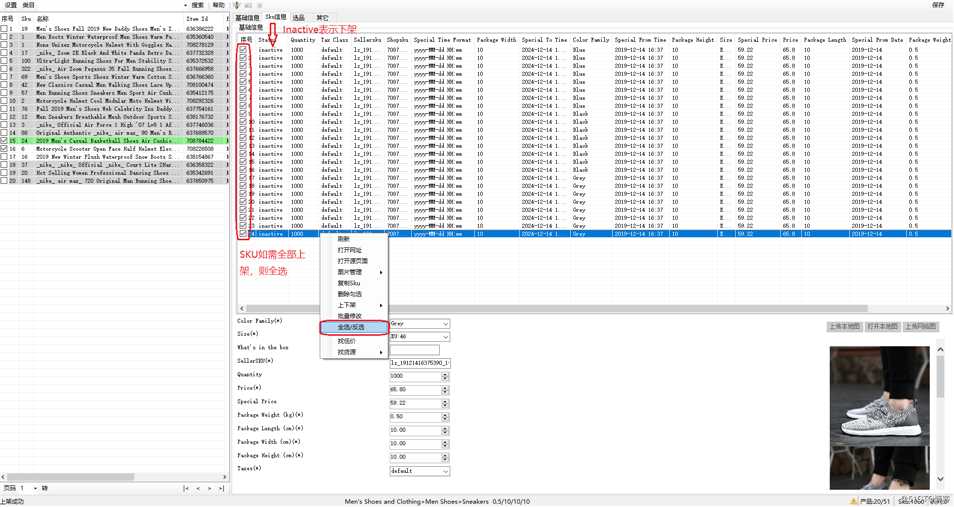This screenshot has width=954, height=507.
Task: Click the 打开本地图 button
Action: [882, 326]
